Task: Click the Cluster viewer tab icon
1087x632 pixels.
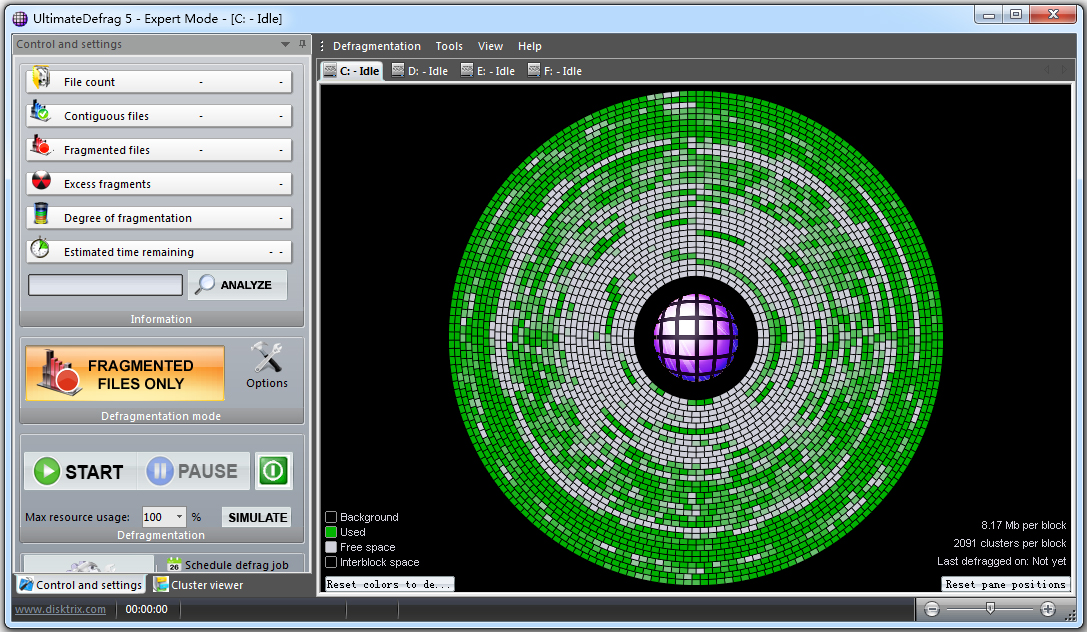Action: [161, 584]
